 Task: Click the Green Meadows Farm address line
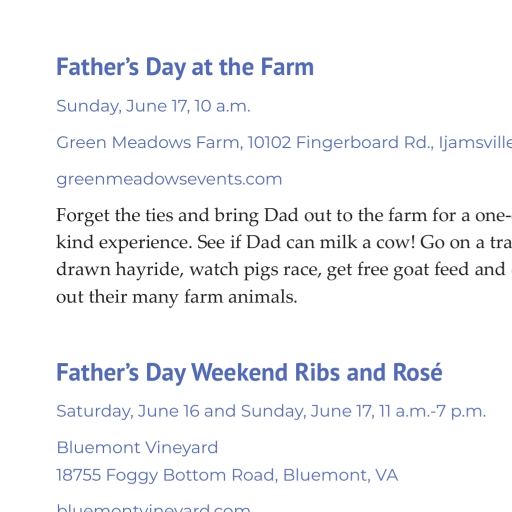pos(284,143)
